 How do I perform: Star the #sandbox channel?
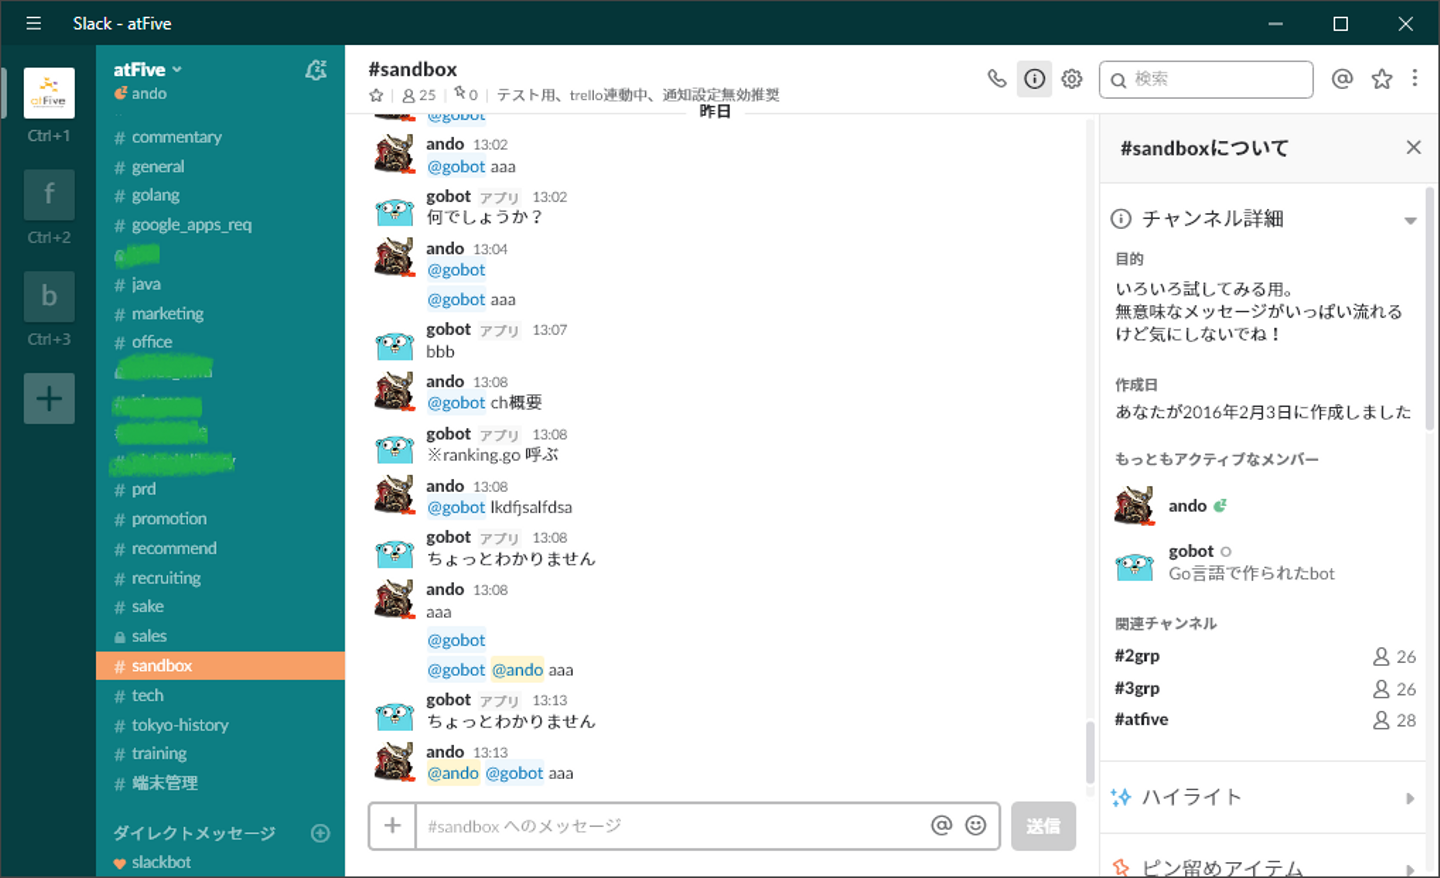click(x=376, y=95)
